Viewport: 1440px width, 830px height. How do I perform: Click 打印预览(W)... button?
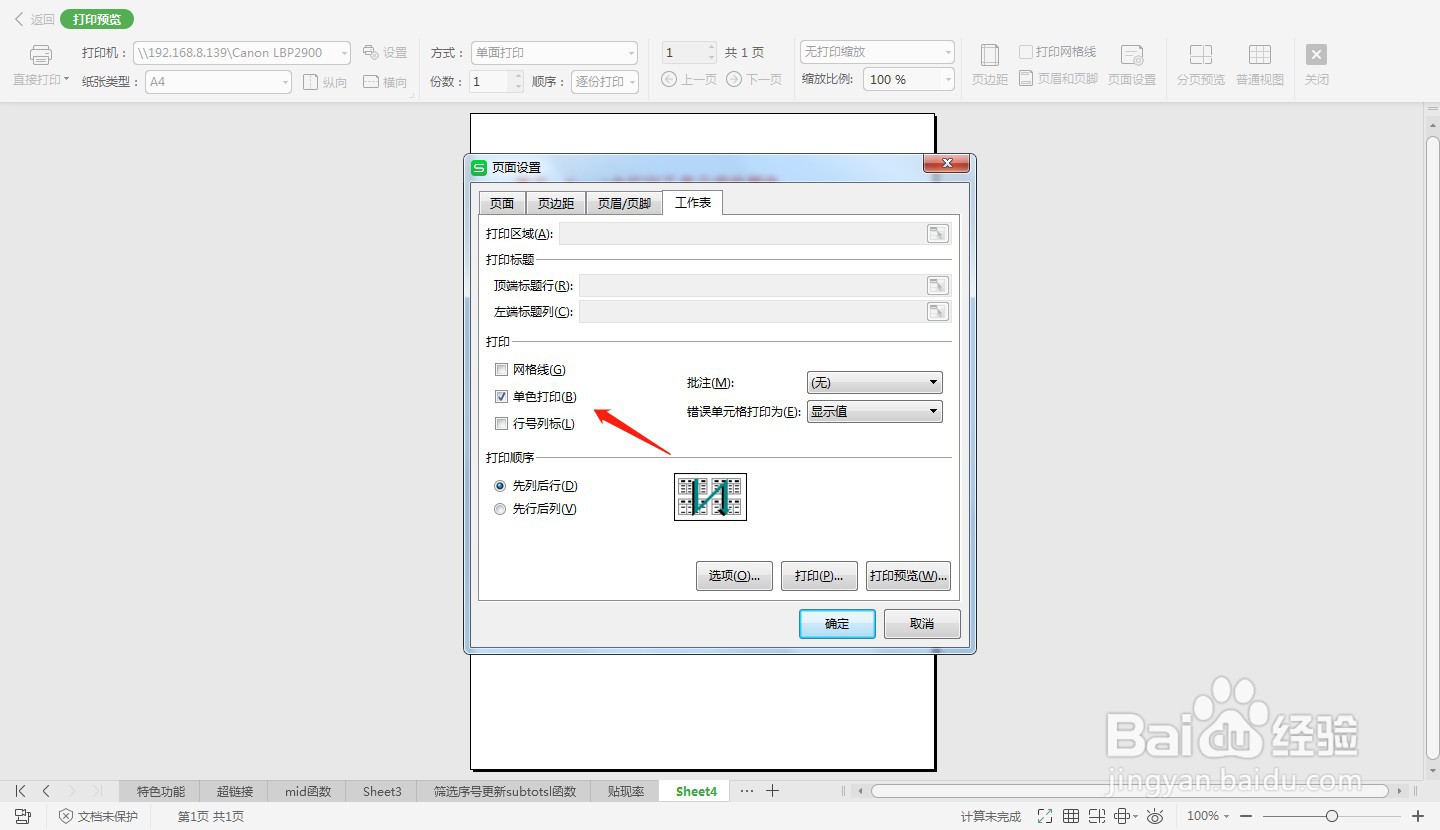(908, 576)
